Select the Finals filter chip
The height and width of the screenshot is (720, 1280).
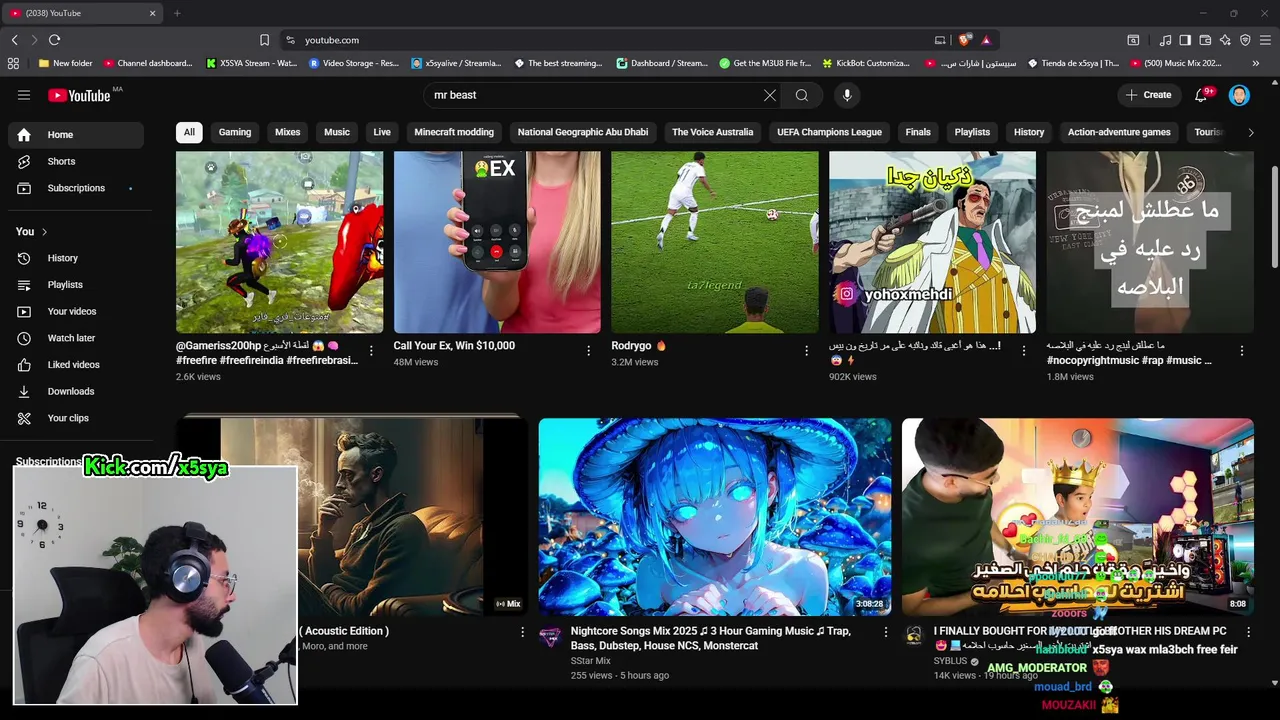(x=918, y=132)
